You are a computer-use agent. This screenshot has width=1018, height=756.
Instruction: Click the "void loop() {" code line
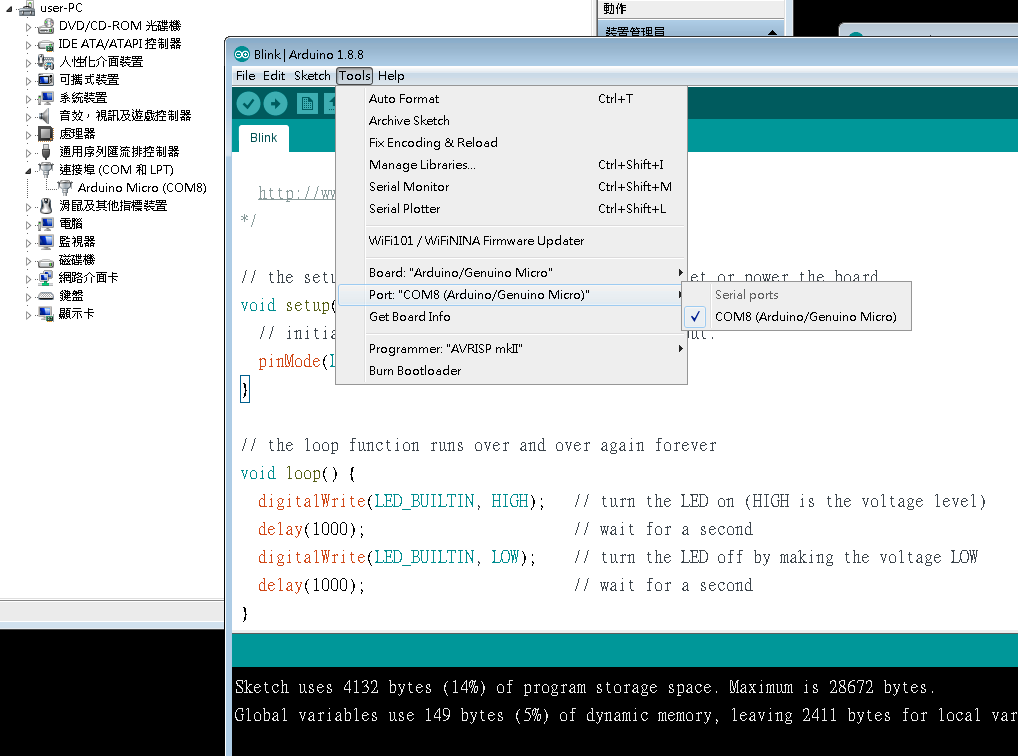click(298, 473)
